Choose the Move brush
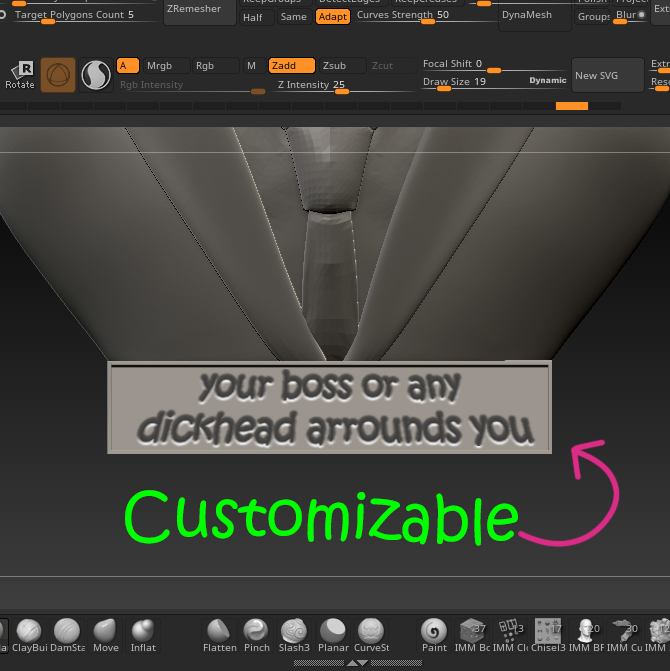Screen dimensions: 670x671 pos(105,635)
